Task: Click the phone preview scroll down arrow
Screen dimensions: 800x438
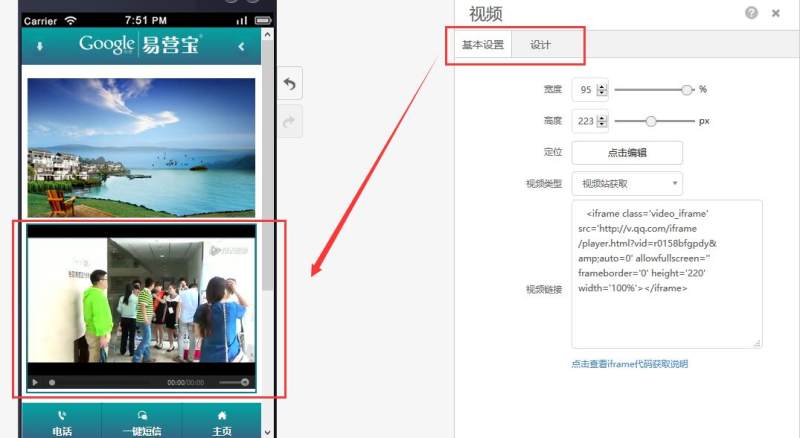Action: click(x=267, y=432)
